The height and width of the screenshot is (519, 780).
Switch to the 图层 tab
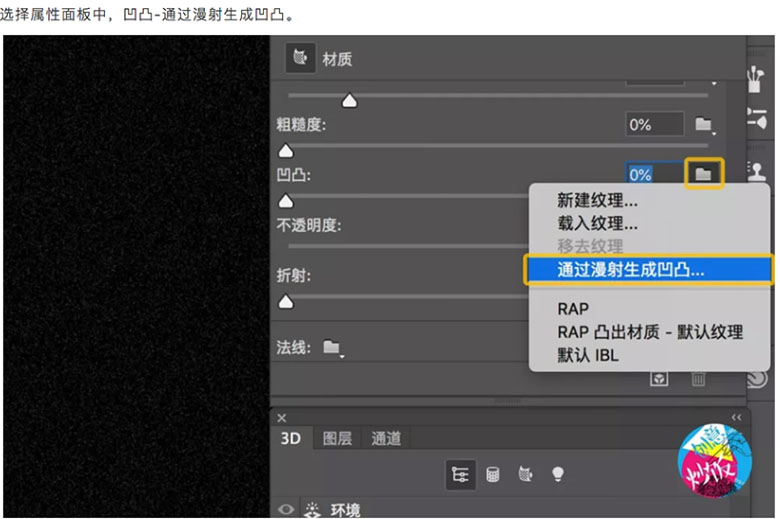[337, 438]
